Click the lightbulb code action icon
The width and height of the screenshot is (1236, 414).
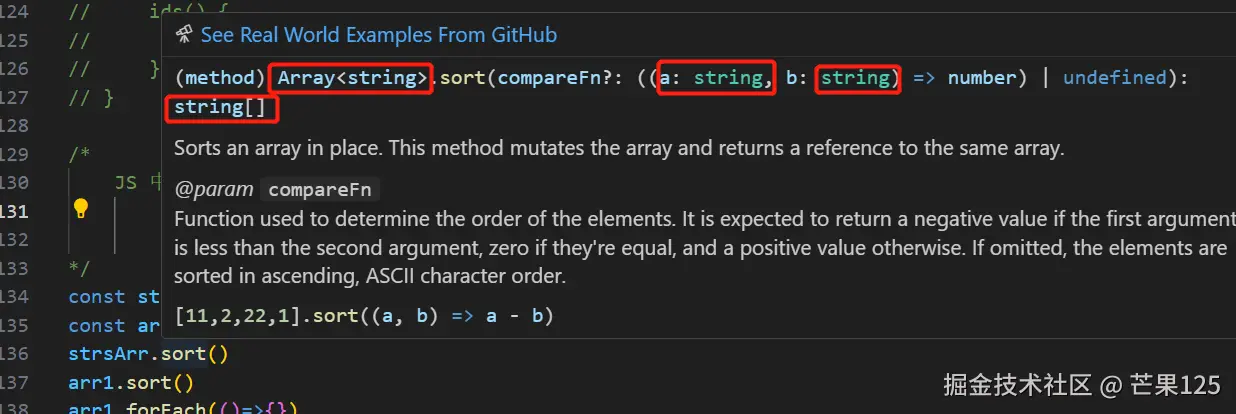coord(81,209)
